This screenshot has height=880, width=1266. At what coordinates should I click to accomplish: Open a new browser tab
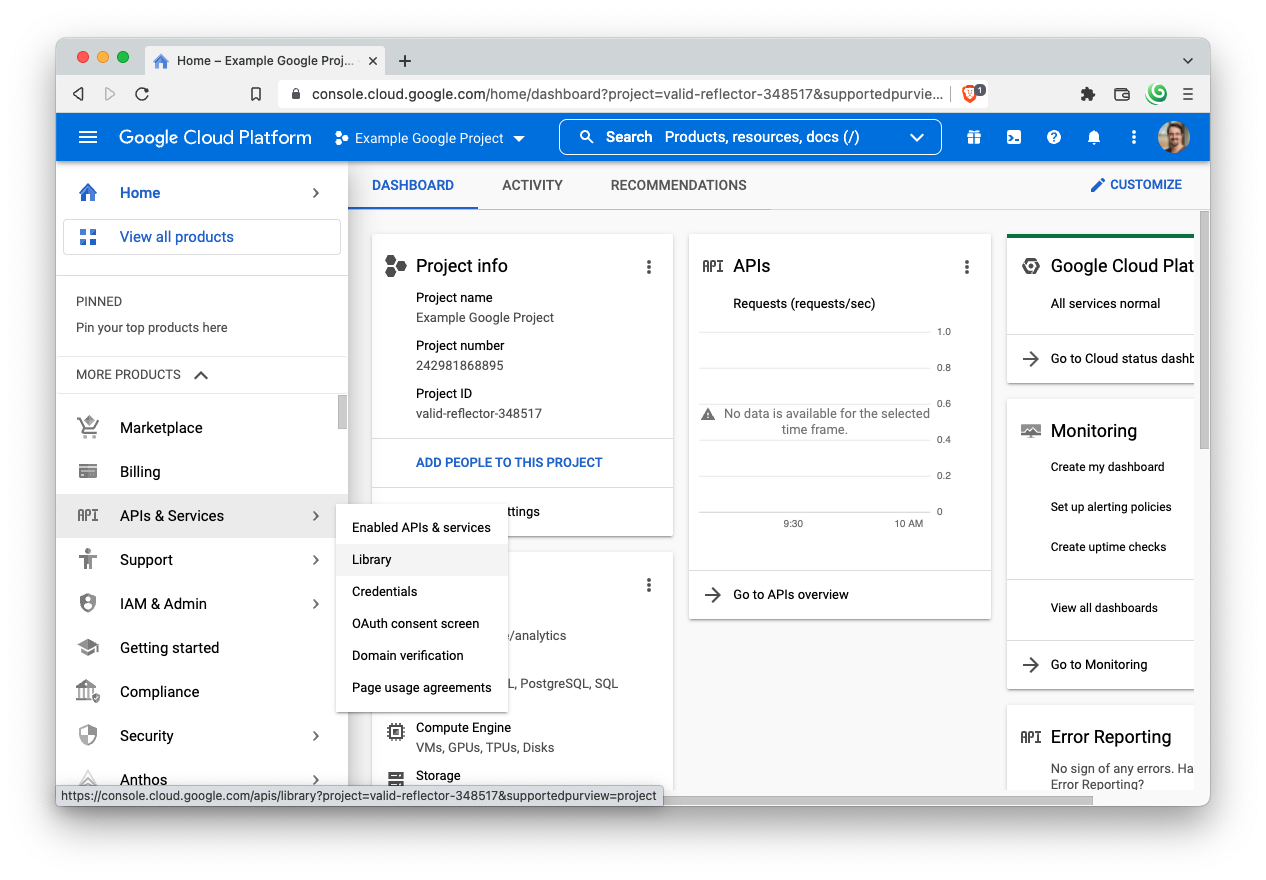click(405, 61)
